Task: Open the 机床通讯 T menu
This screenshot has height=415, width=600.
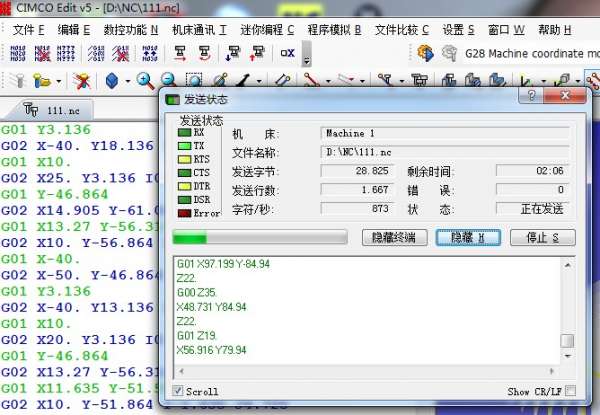Action: 199,30
